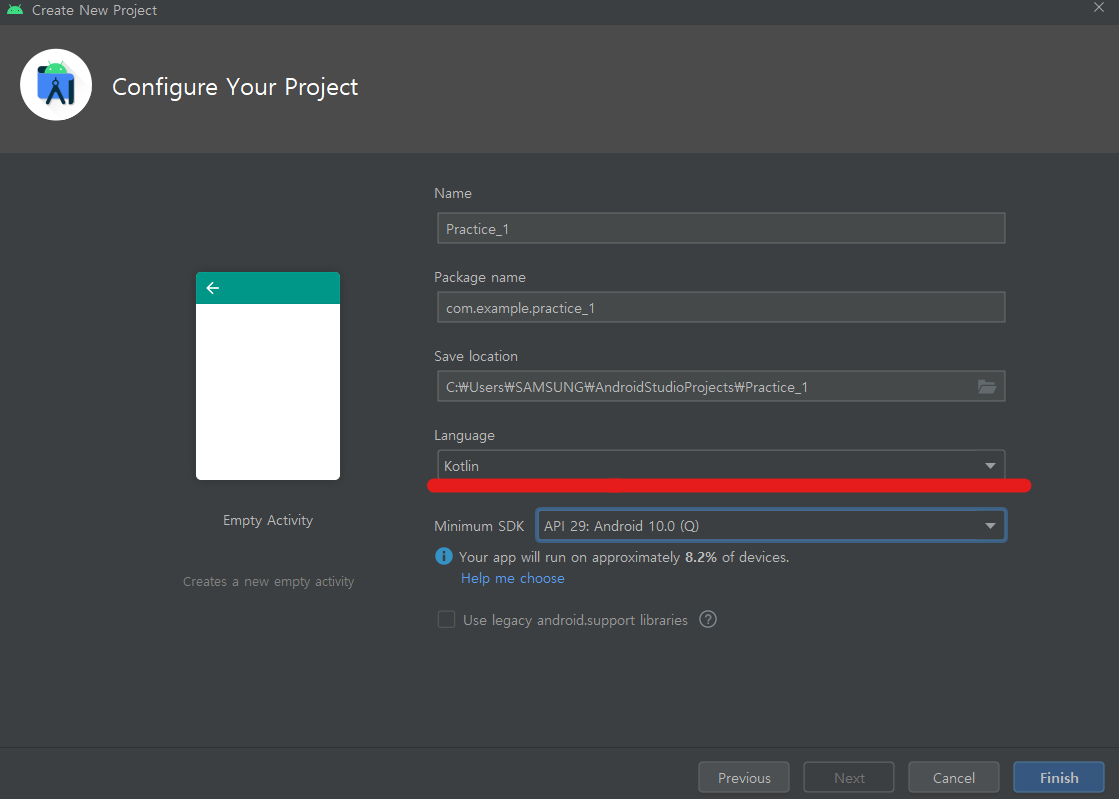This screenshot has width=1119, height=799.
Task: Focus the Name field containing Practice_1
Action: [x=721, y=228]
